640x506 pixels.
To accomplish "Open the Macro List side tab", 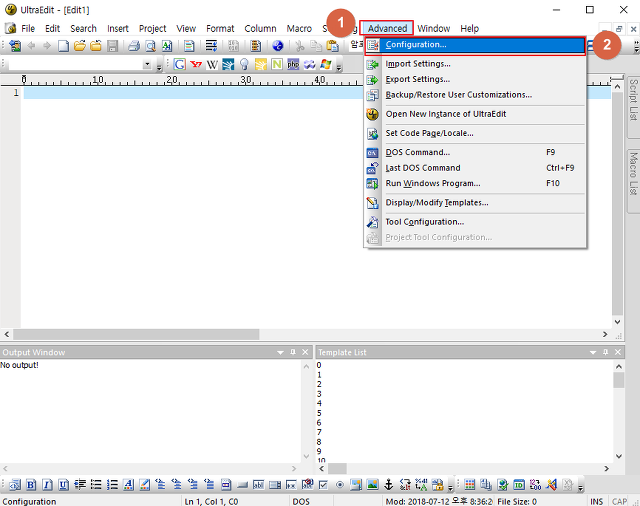I will (x=633, y=180).
